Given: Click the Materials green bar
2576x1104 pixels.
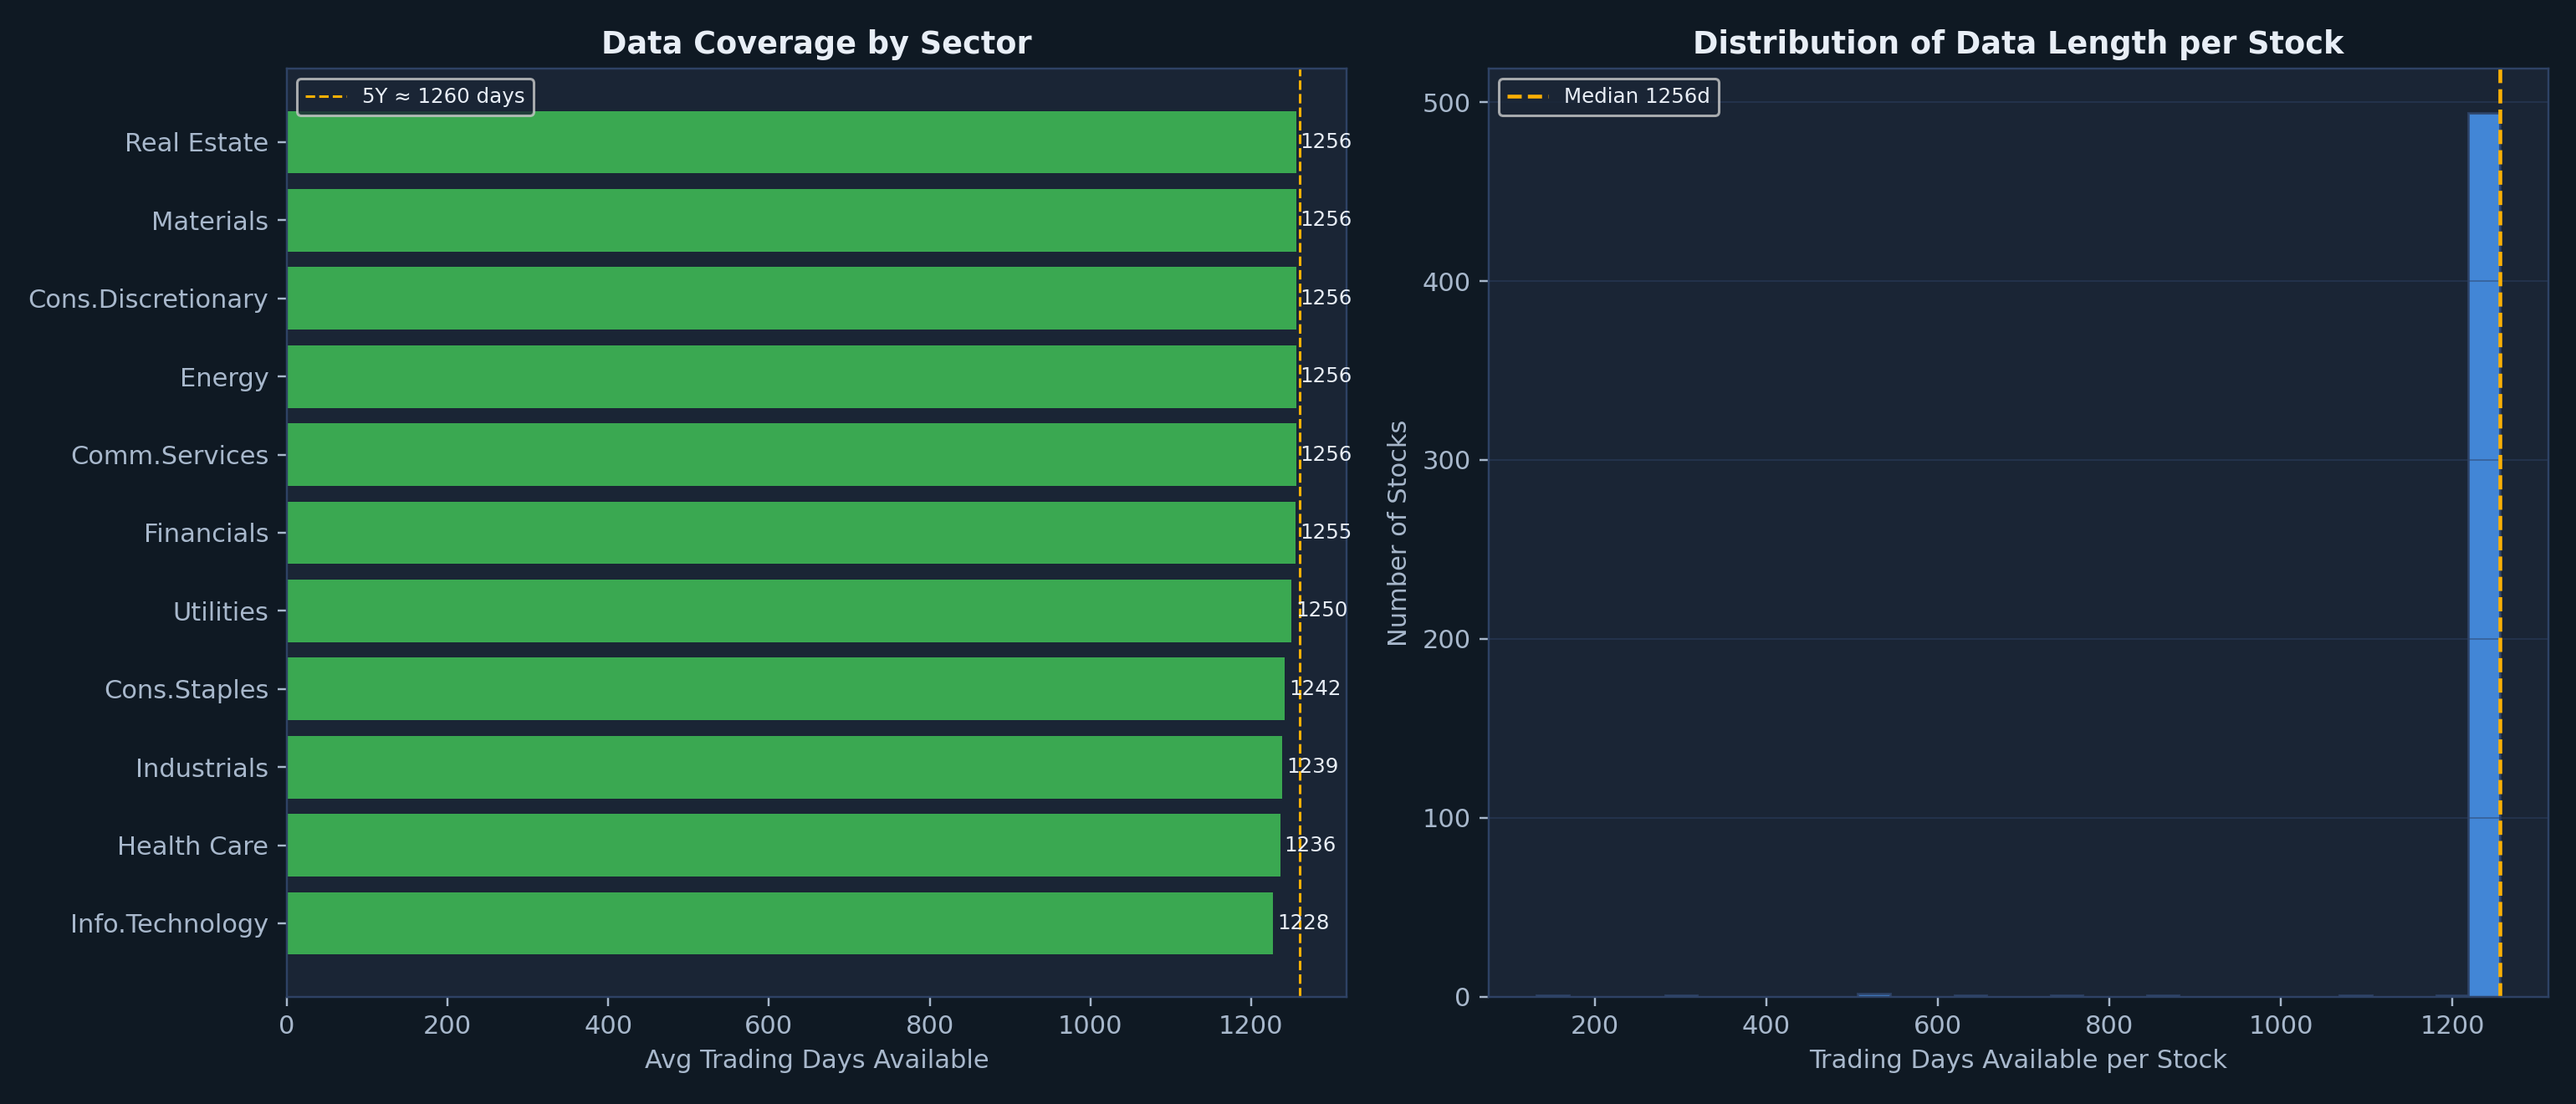Looking at the screenshot, I should tap(791, 220).
